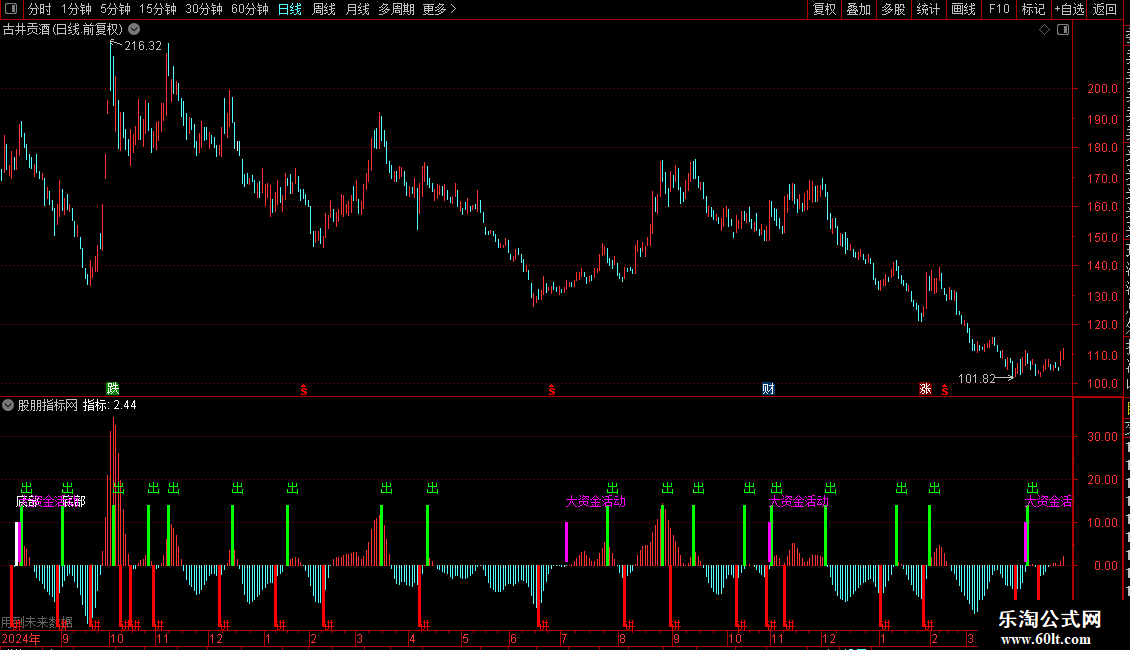Select the 周线 weekly chart tab
1130x650 pixels.
324,9
